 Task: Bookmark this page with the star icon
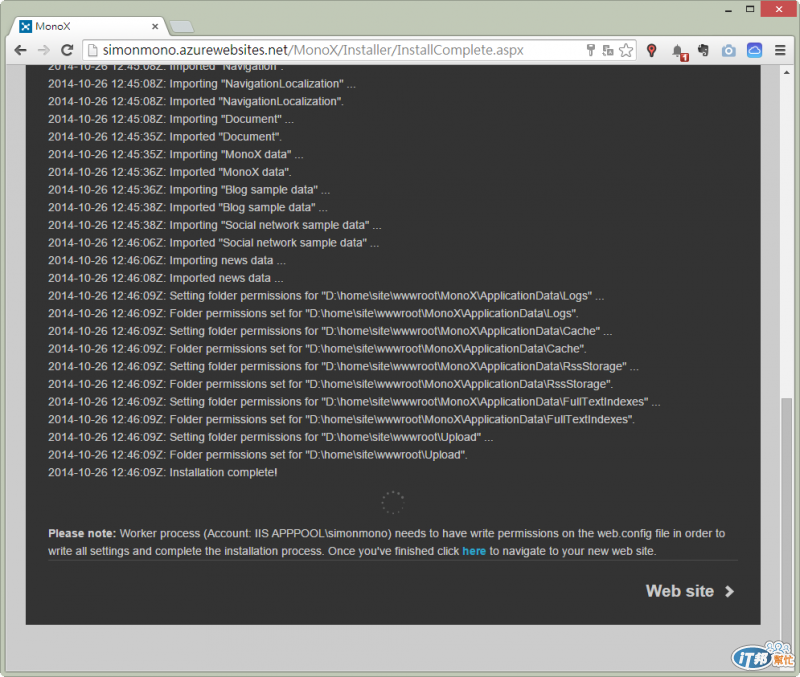tap(626, 50)
